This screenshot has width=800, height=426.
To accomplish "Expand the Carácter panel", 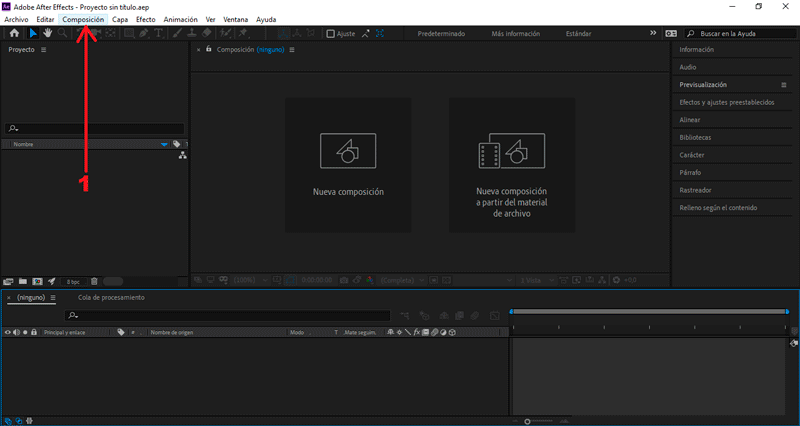I will pos(692,155).
